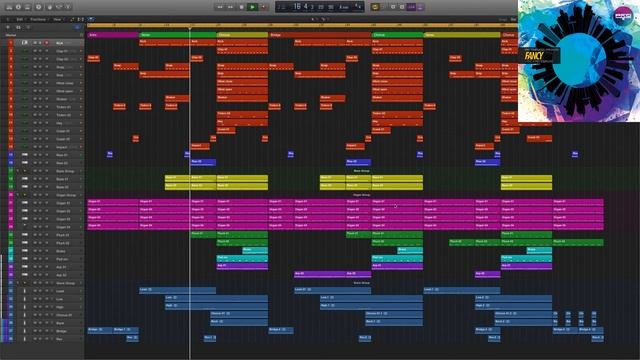Toggle the yellow Cycle mode button
Screen dimensions: 640x360
(x=375, y=7)
